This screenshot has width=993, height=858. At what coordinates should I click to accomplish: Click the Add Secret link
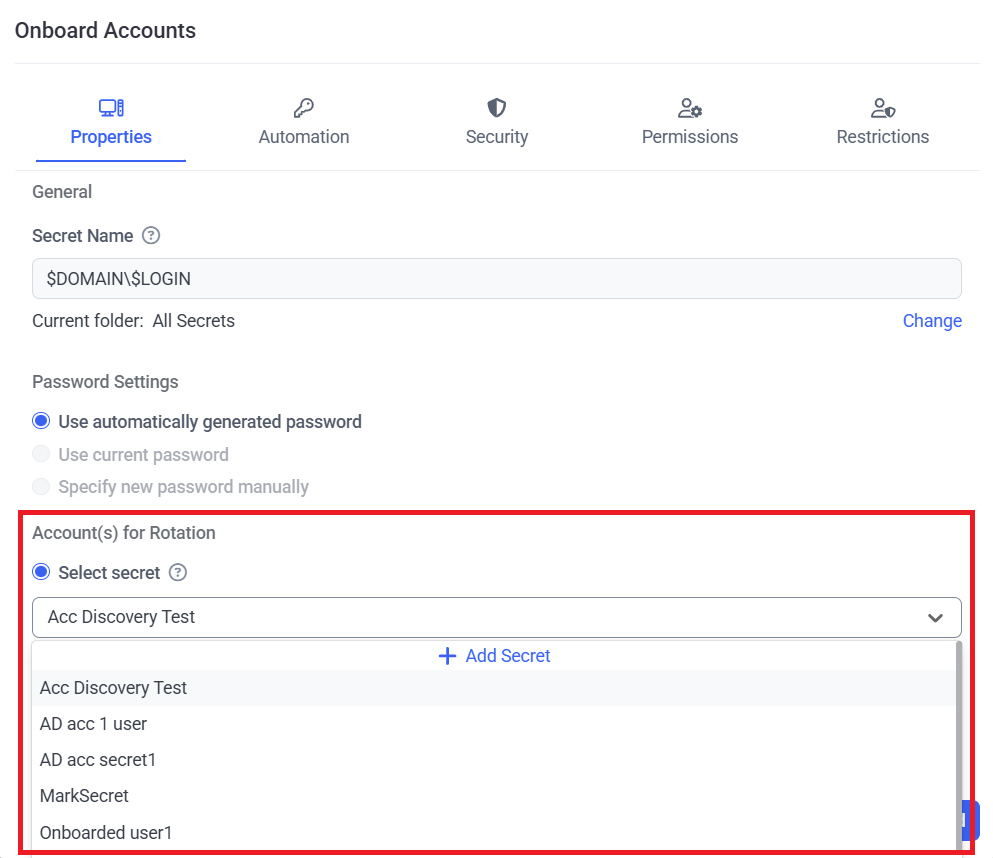pyautogui.click(x=507, y=656)
